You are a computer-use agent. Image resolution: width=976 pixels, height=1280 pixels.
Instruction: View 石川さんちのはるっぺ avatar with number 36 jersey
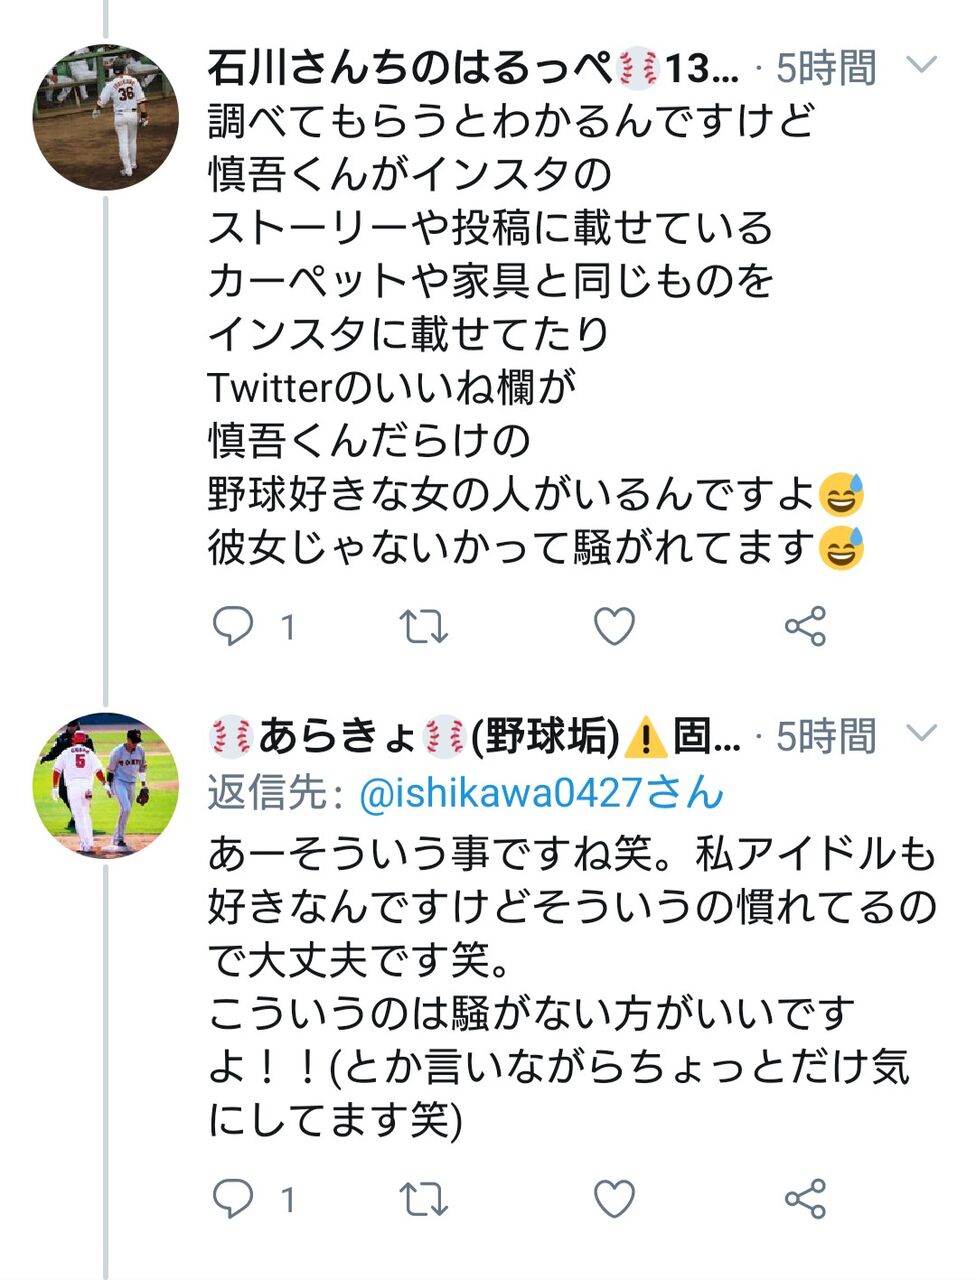coord(106,116)
